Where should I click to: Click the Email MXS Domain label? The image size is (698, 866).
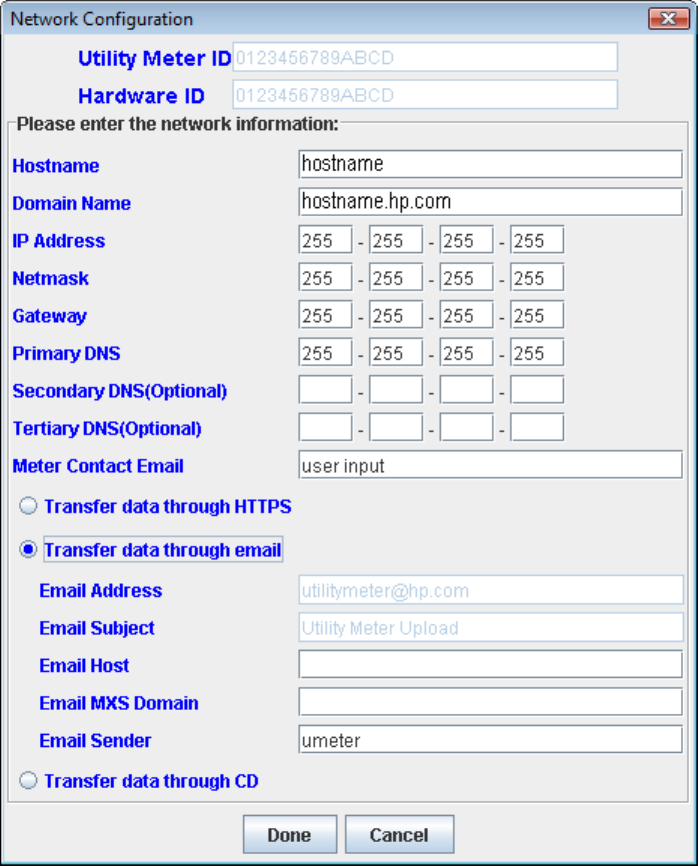point(119,703)
